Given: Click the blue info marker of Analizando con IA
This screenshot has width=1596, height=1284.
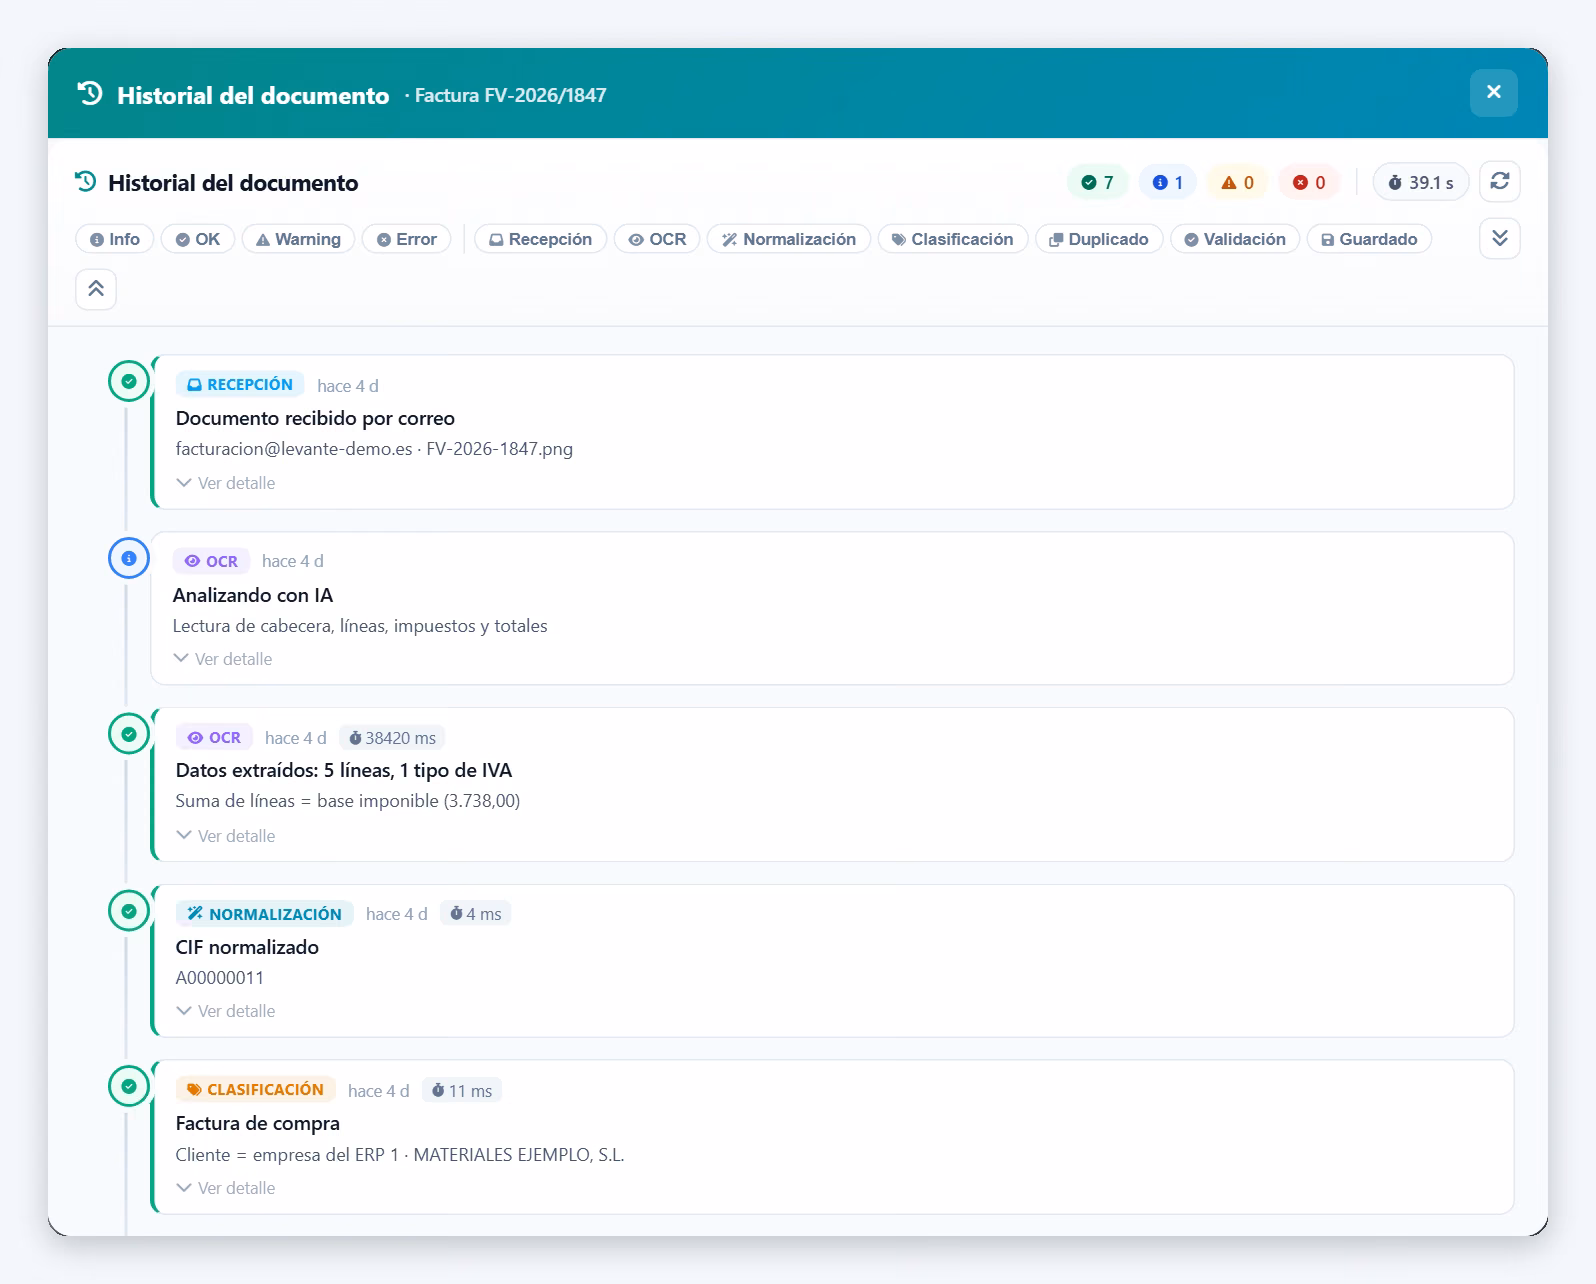Looking at the screenshot, I should point(129,558).
